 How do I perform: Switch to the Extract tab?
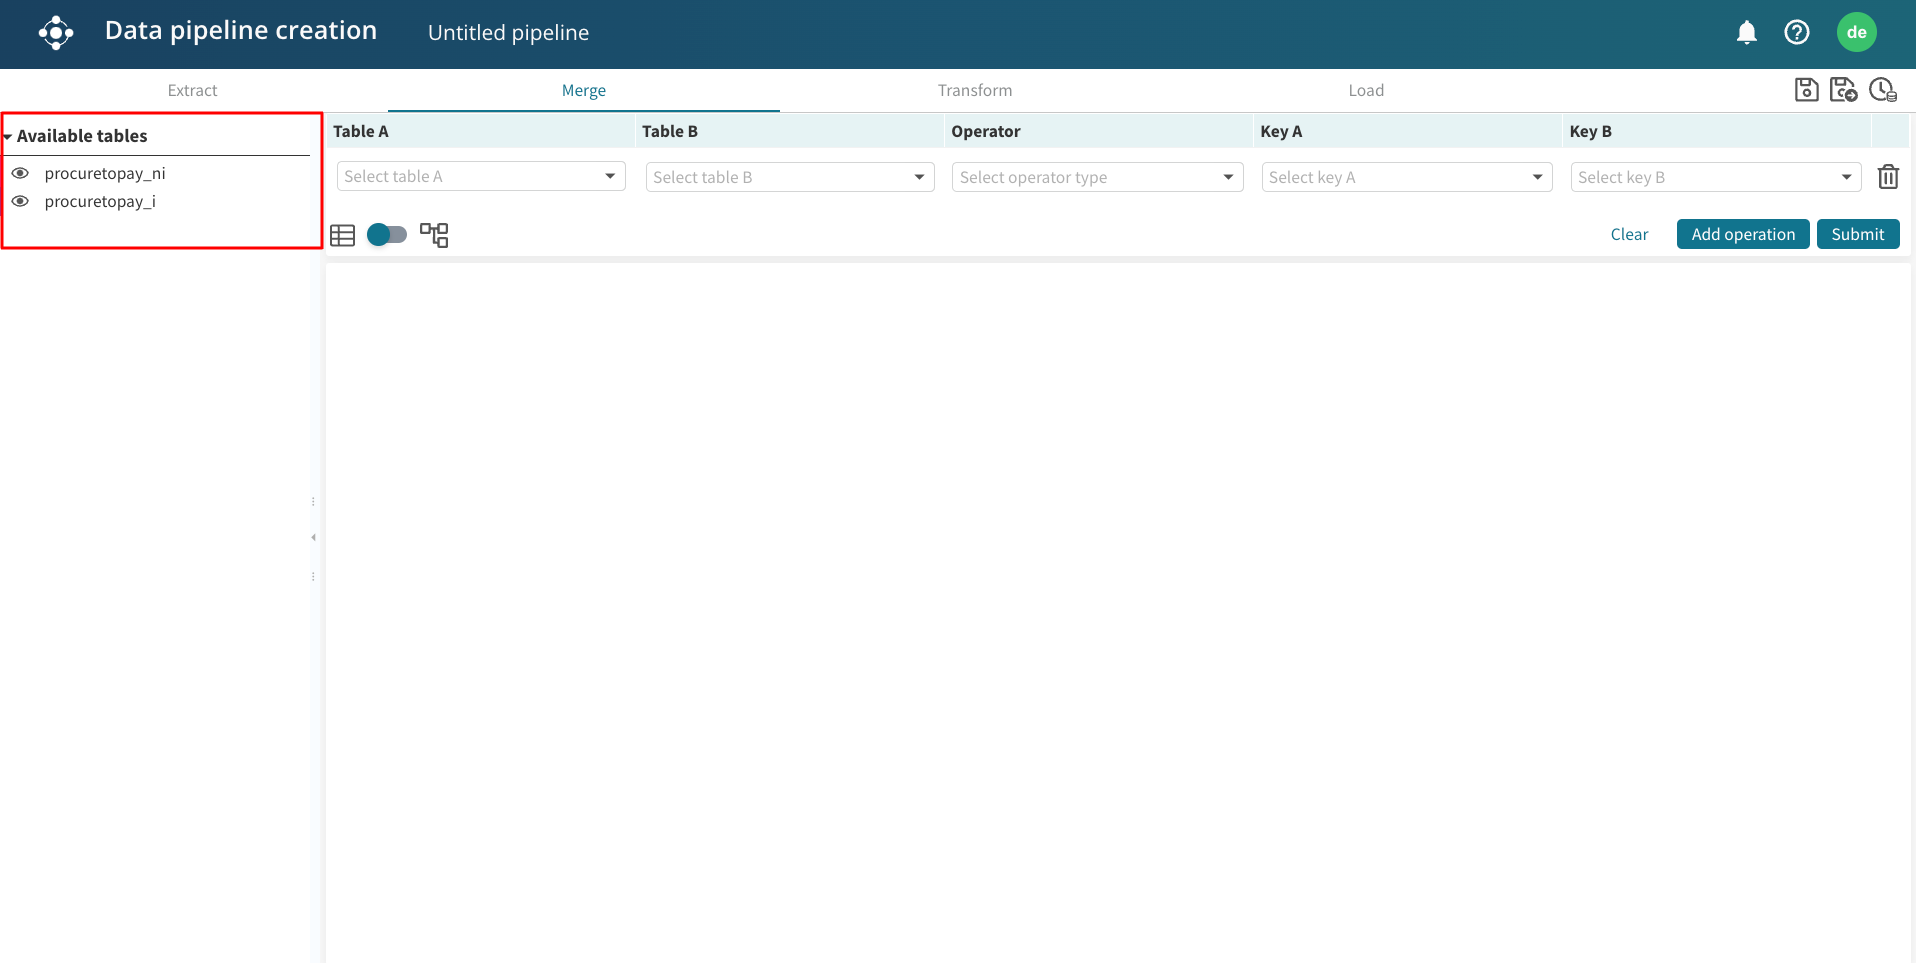point(192,91)
